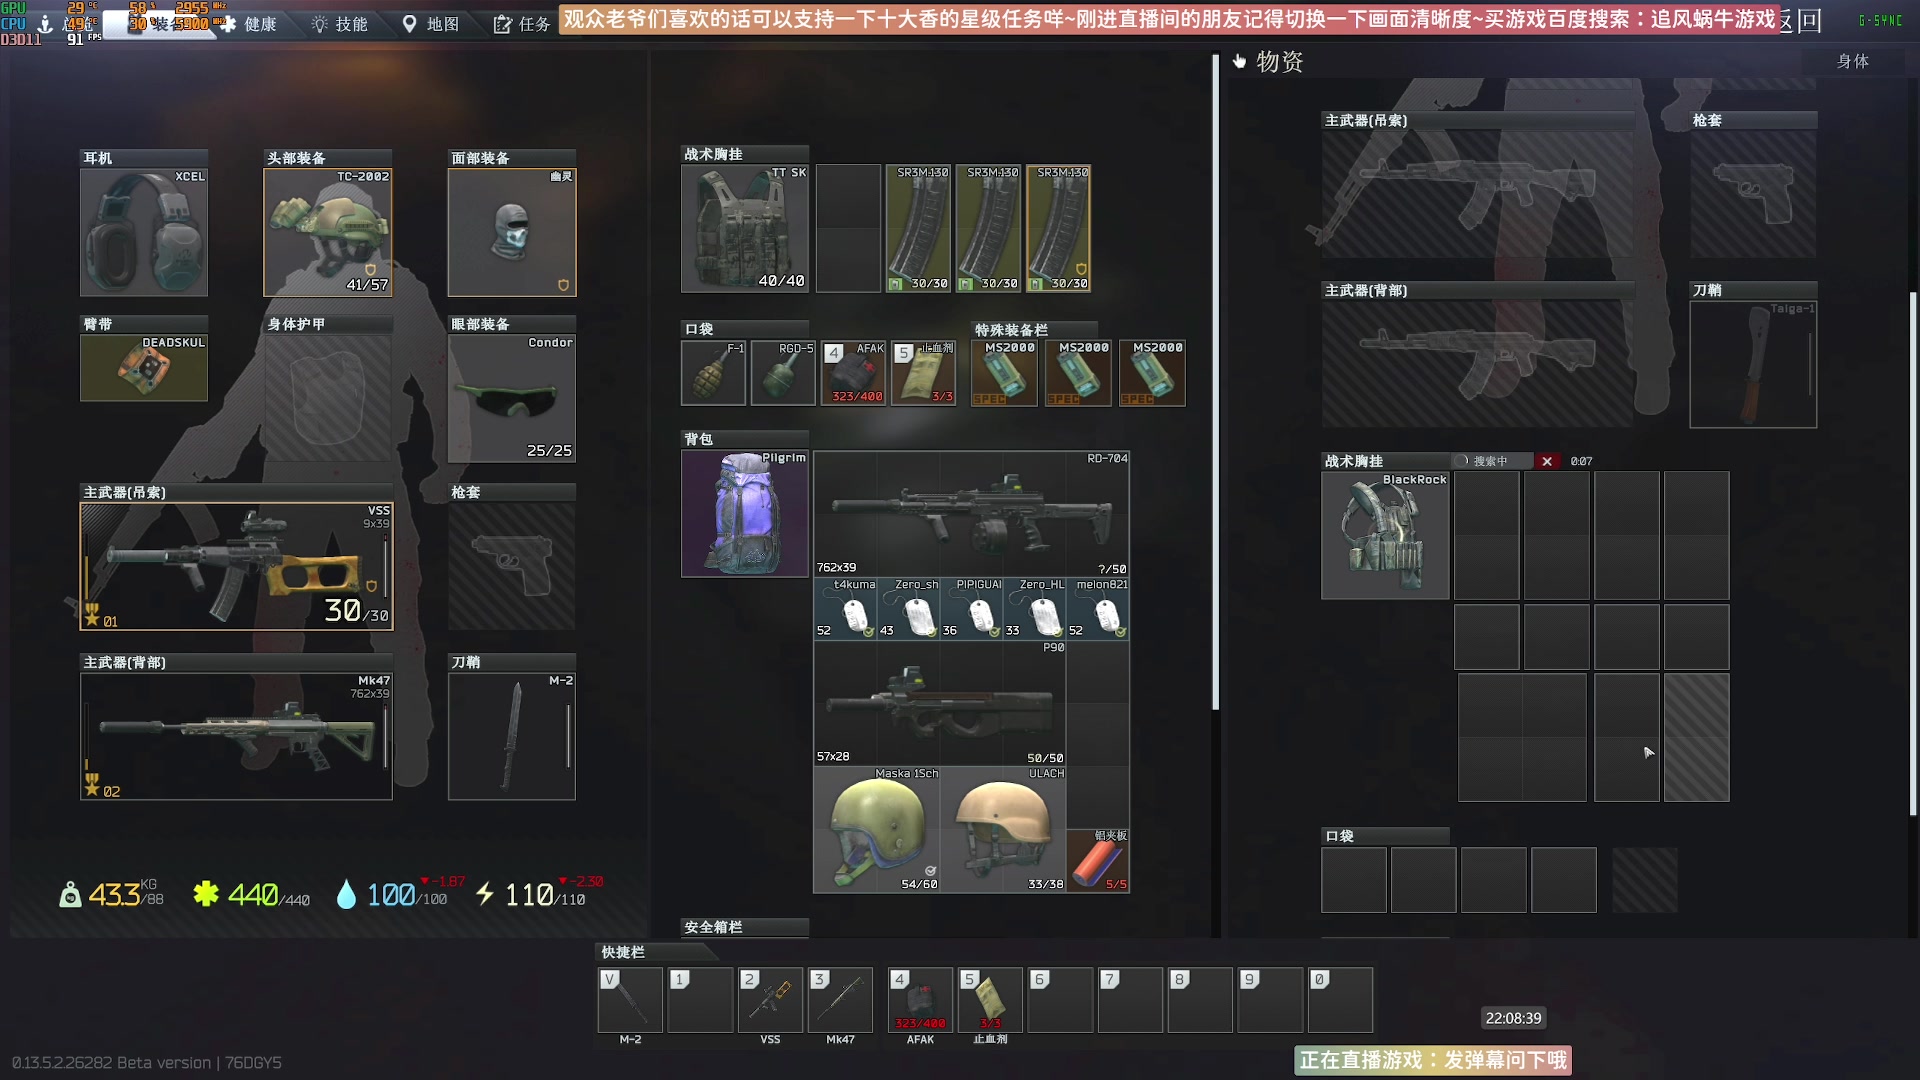
Task: Select the P90 weapon in backpack
Action: pyautogui.click(x=940, y=703)
